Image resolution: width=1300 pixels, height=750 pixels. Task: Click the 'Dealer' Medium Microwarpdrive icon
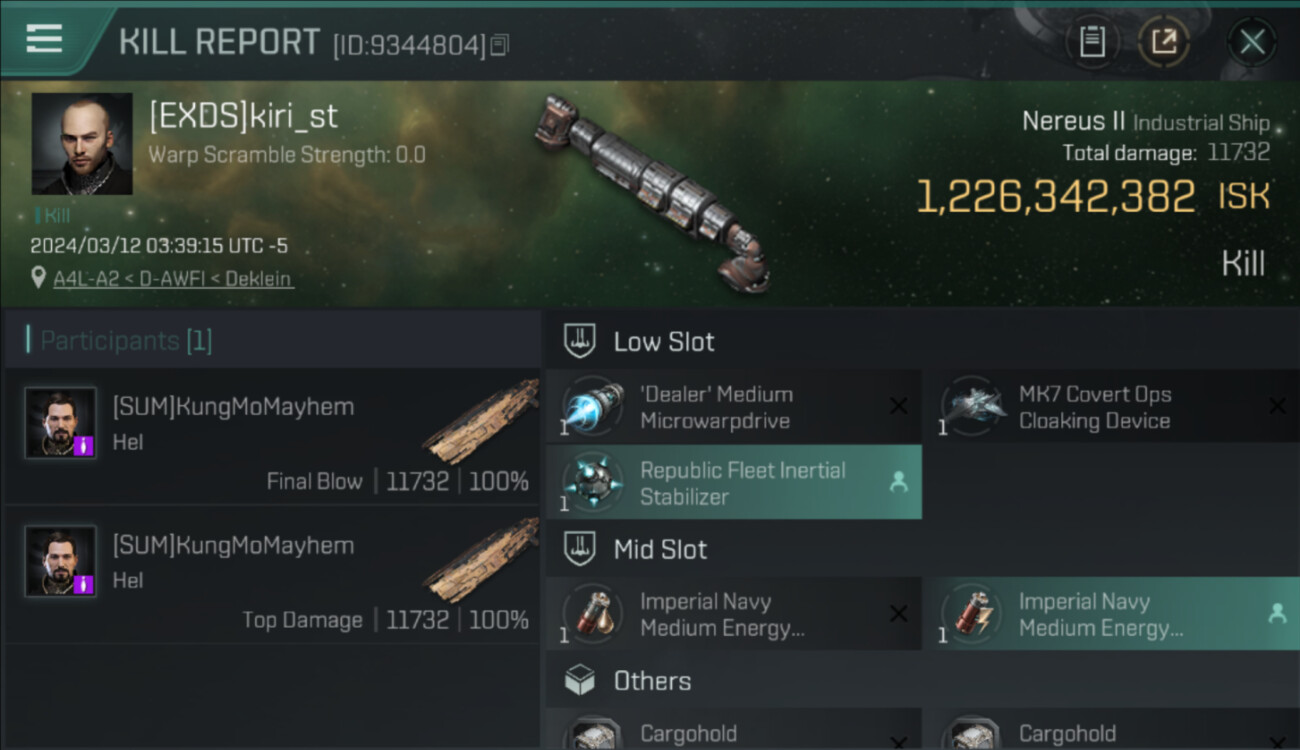pyautogui.click(x=592, y=407)
